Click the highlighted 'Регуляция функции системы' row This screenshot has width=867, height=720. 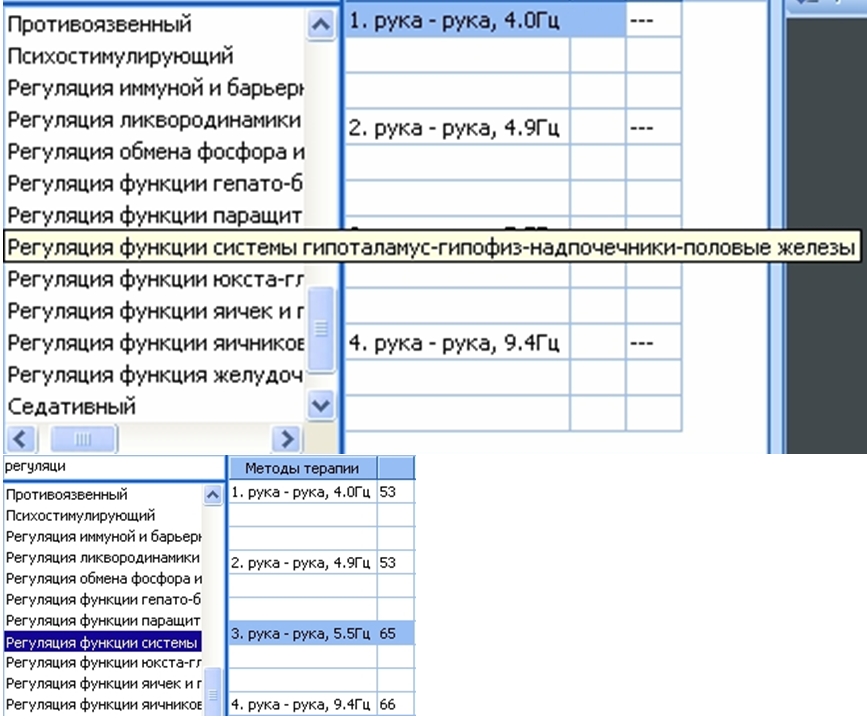tap(103, 642)
